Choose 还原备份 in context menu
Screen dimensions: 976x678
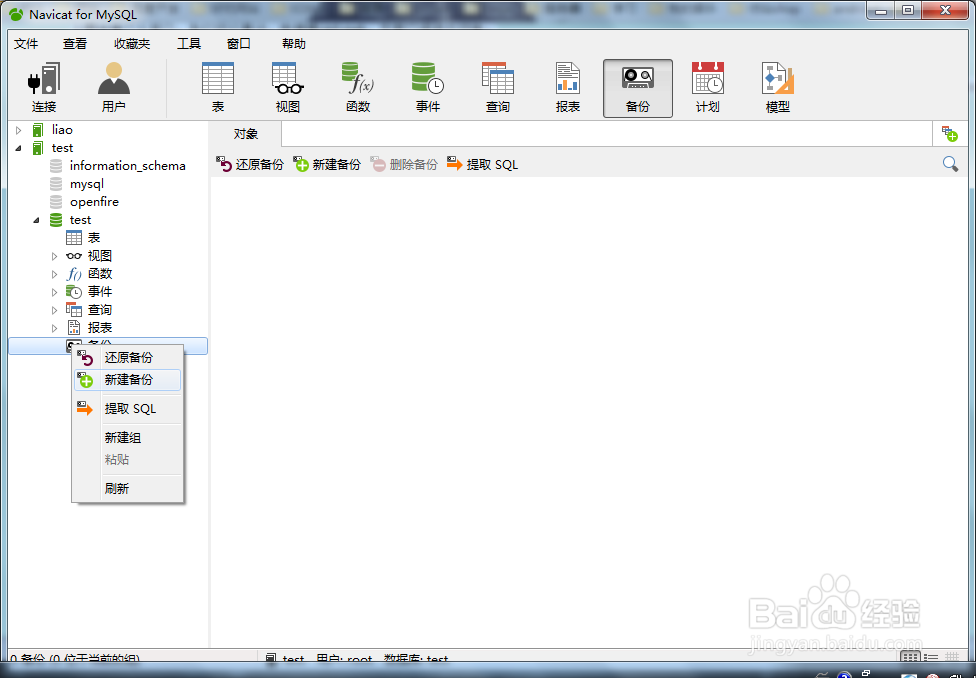point(128,357)
